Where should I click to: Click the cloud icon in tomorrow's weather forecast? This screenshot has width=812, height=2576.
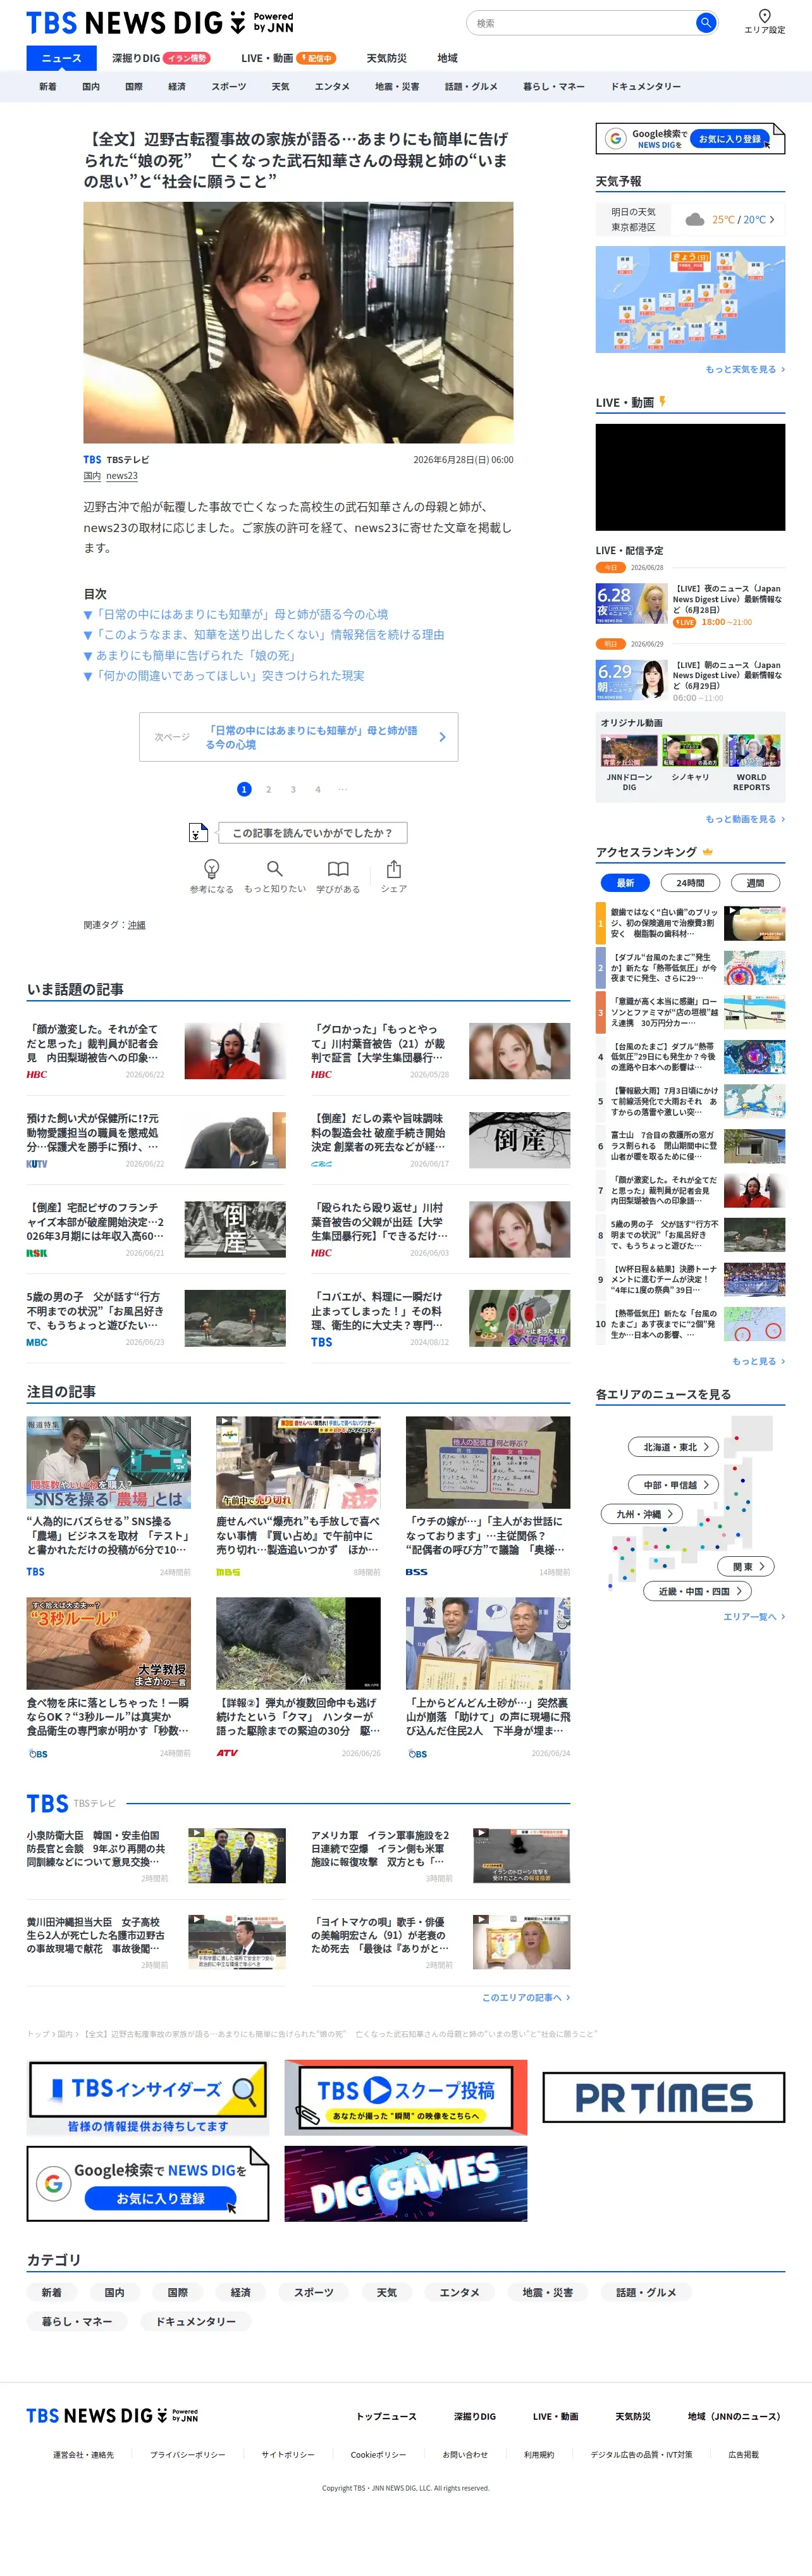[x=694, y=219]
